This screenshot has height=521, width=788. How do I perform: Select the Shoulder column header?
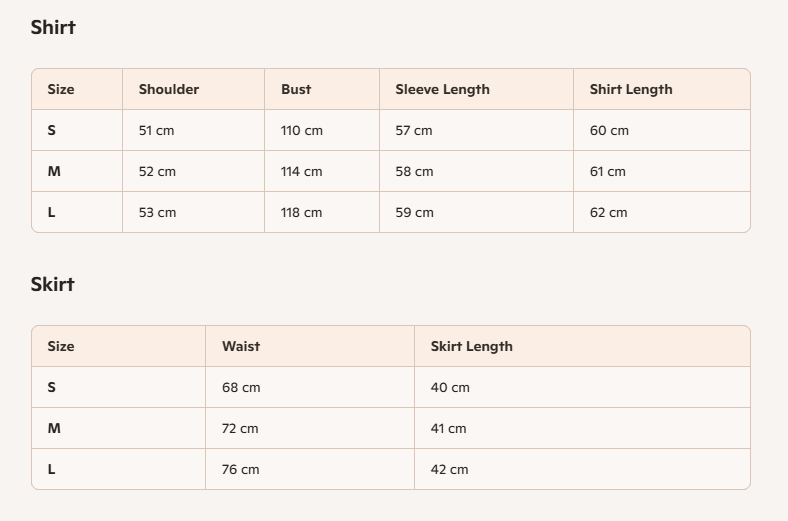click(x=169, y=89)
